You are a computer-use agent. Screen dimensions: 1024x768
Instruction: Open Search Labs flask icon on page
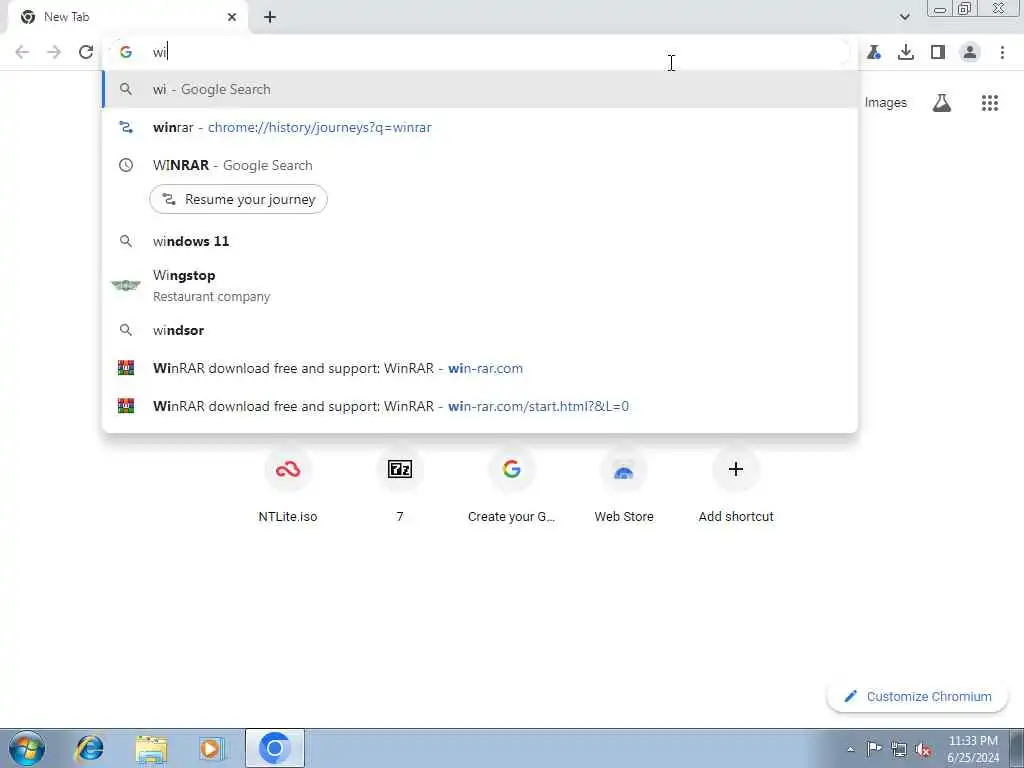click(x=942, y=103)
